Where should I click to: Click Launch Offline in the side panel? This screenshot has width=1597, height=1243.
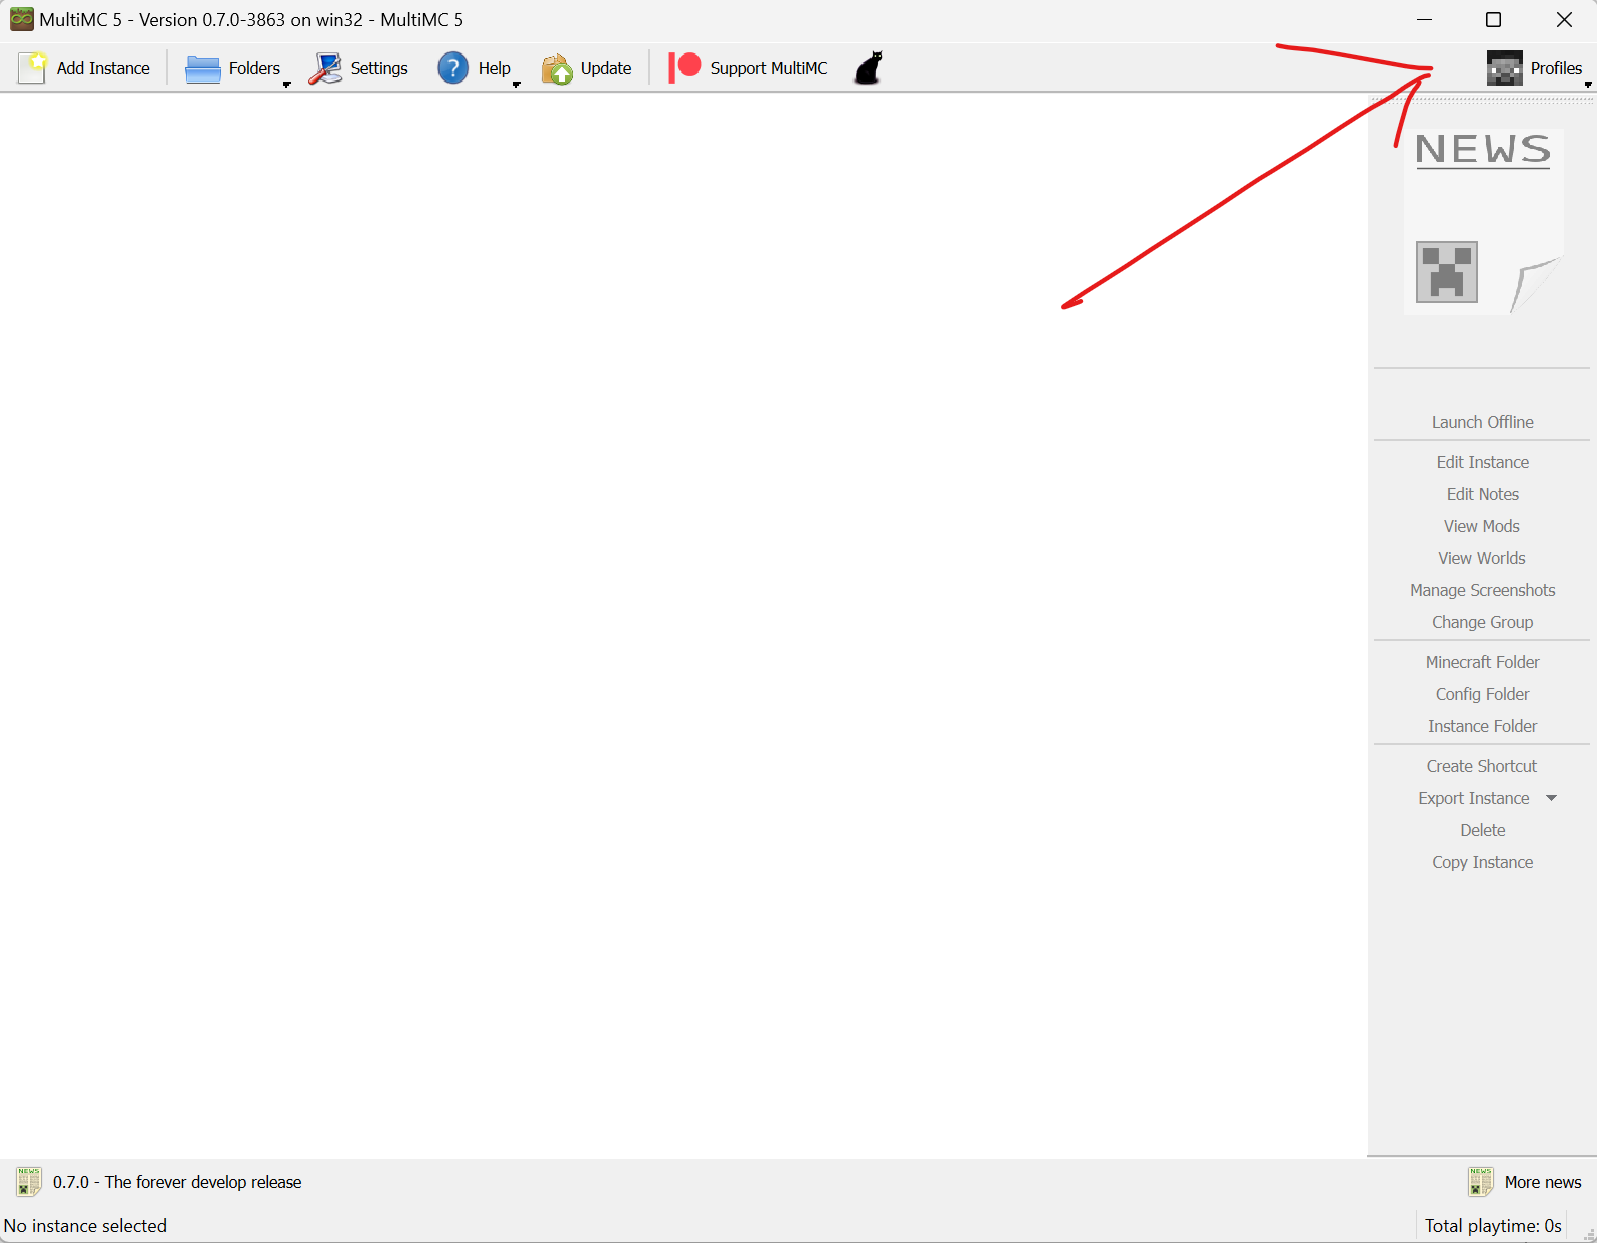coord(1482,422)
